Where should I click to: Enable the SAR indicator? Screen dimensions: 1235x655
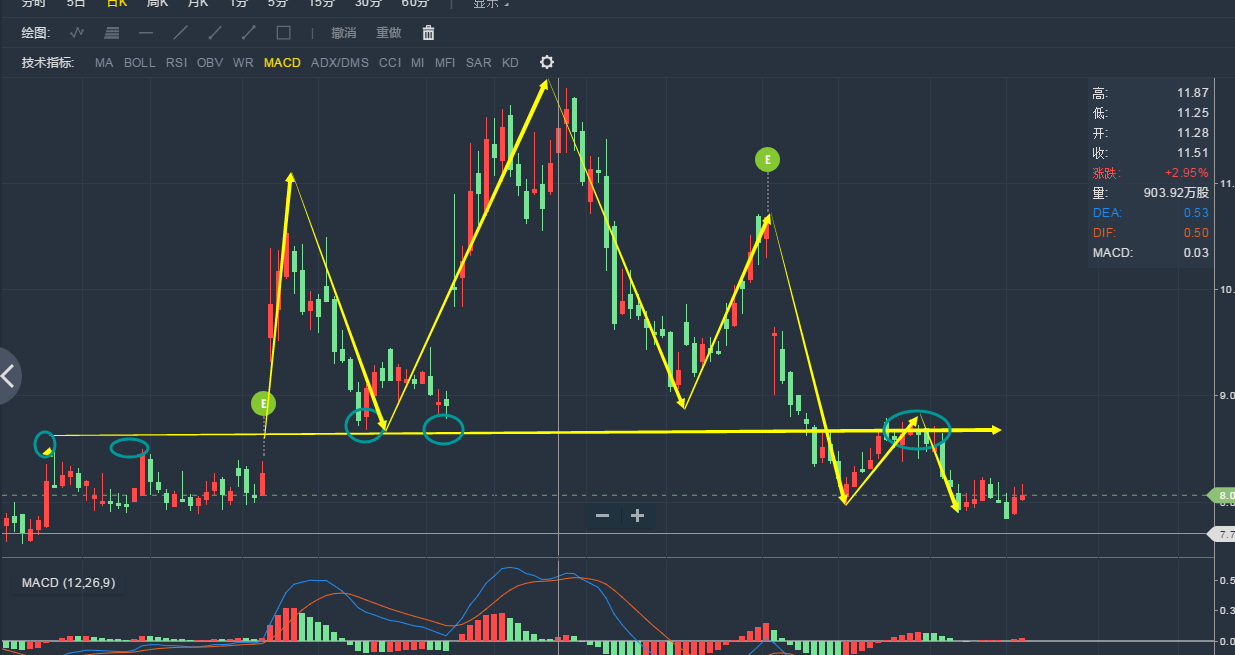pos(479,62)
